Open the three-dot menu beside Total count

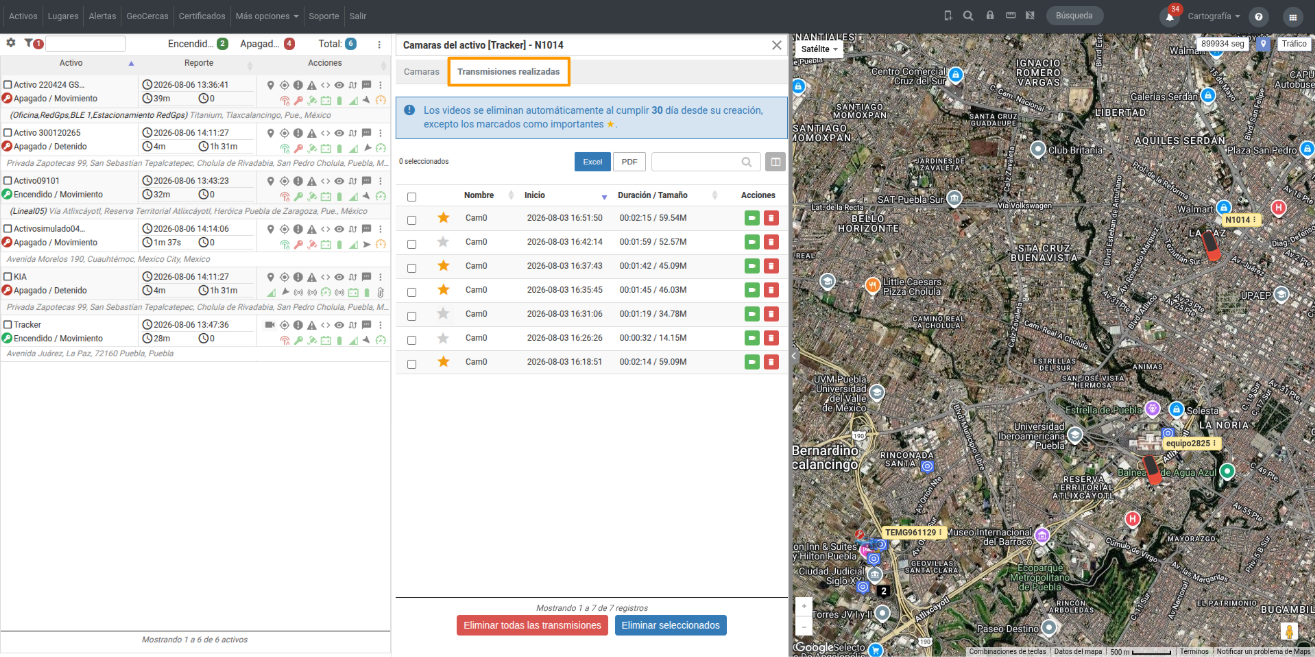pyautogui.click(x=379, y=44)
